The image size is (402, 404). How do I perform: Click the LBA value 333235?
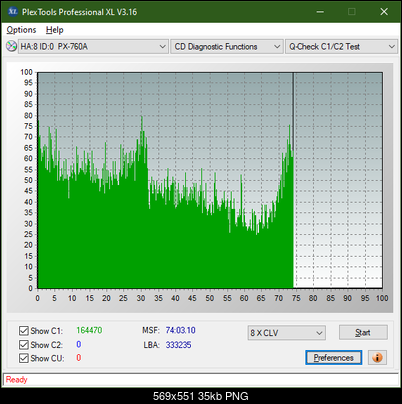coord(179,345)
